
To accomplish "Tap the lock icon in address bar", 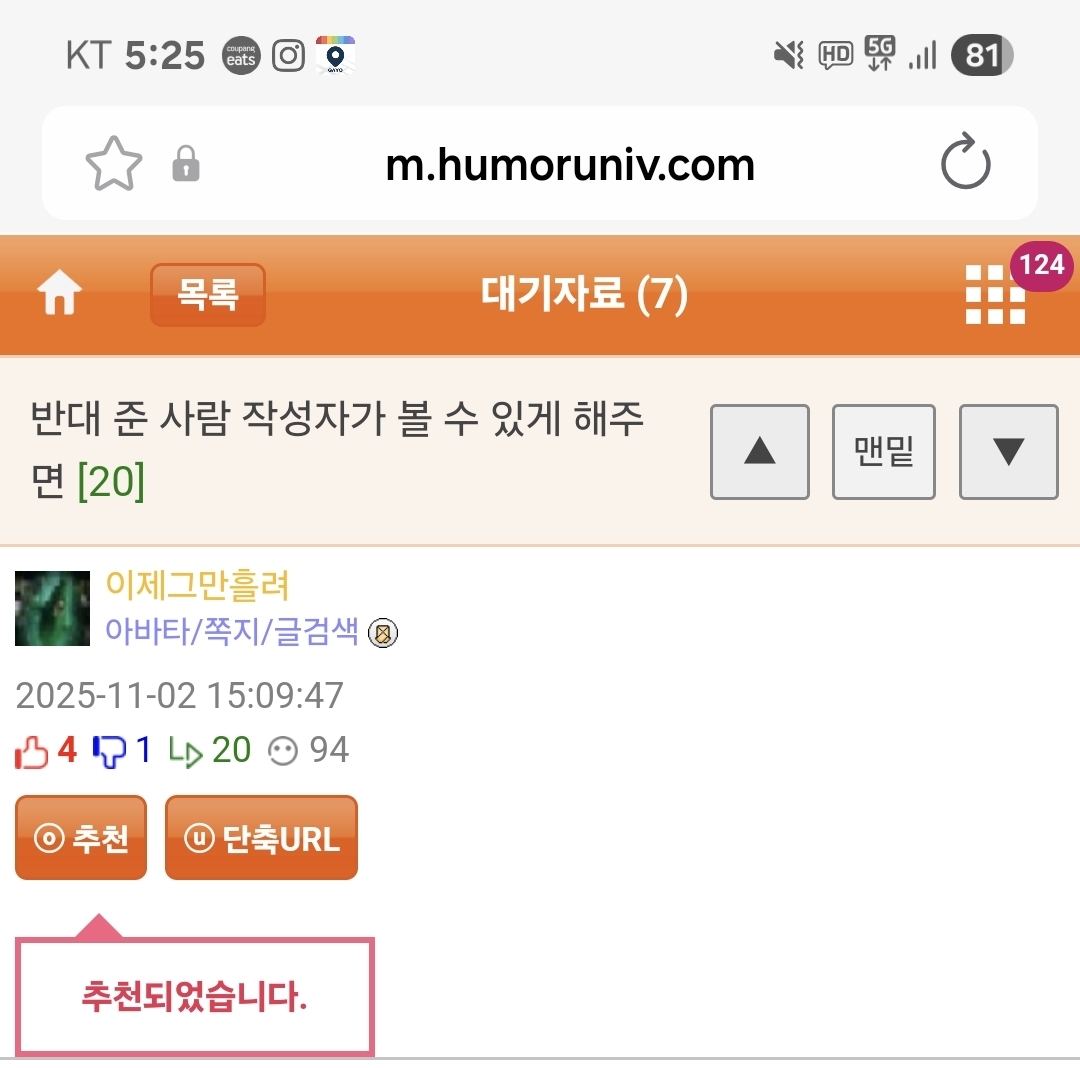I will click(x=186, y=164).
